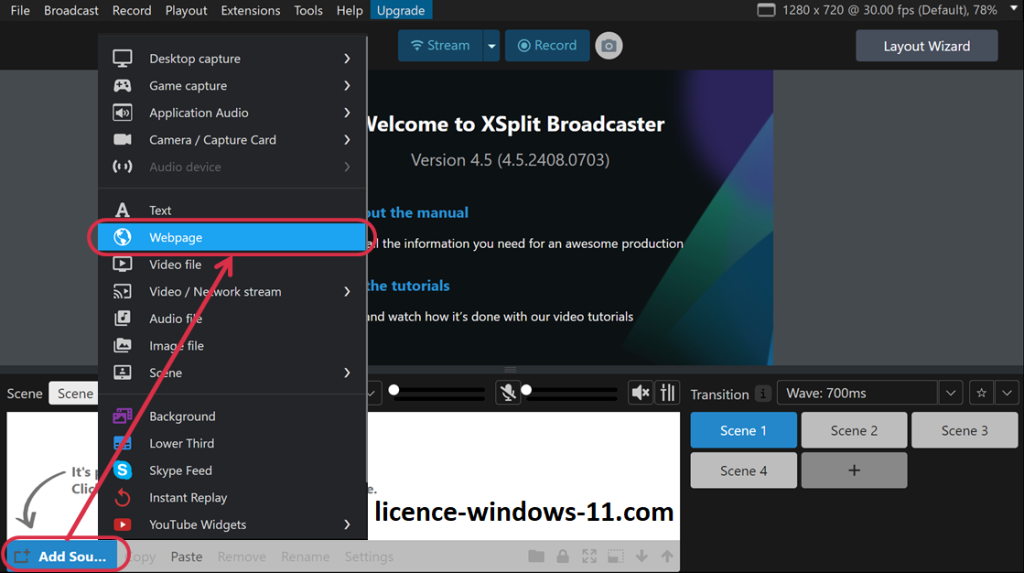Open the Extensions menu
The width and height of the screenshot is (1024, 573).
pos(250,10)
